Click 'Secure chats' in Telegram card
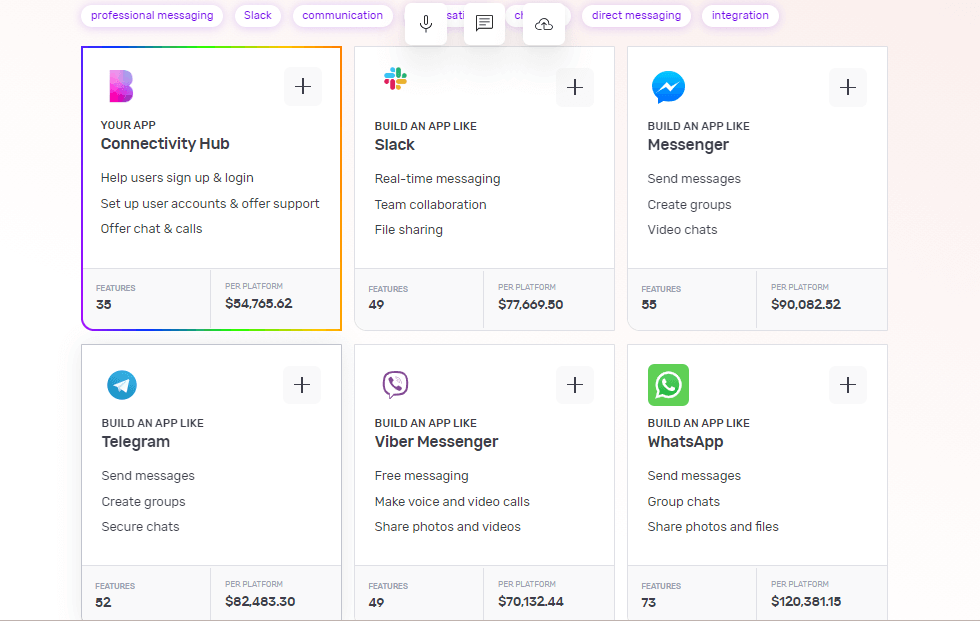Screen dimensions: 980x621 click(x=140, y=527)
